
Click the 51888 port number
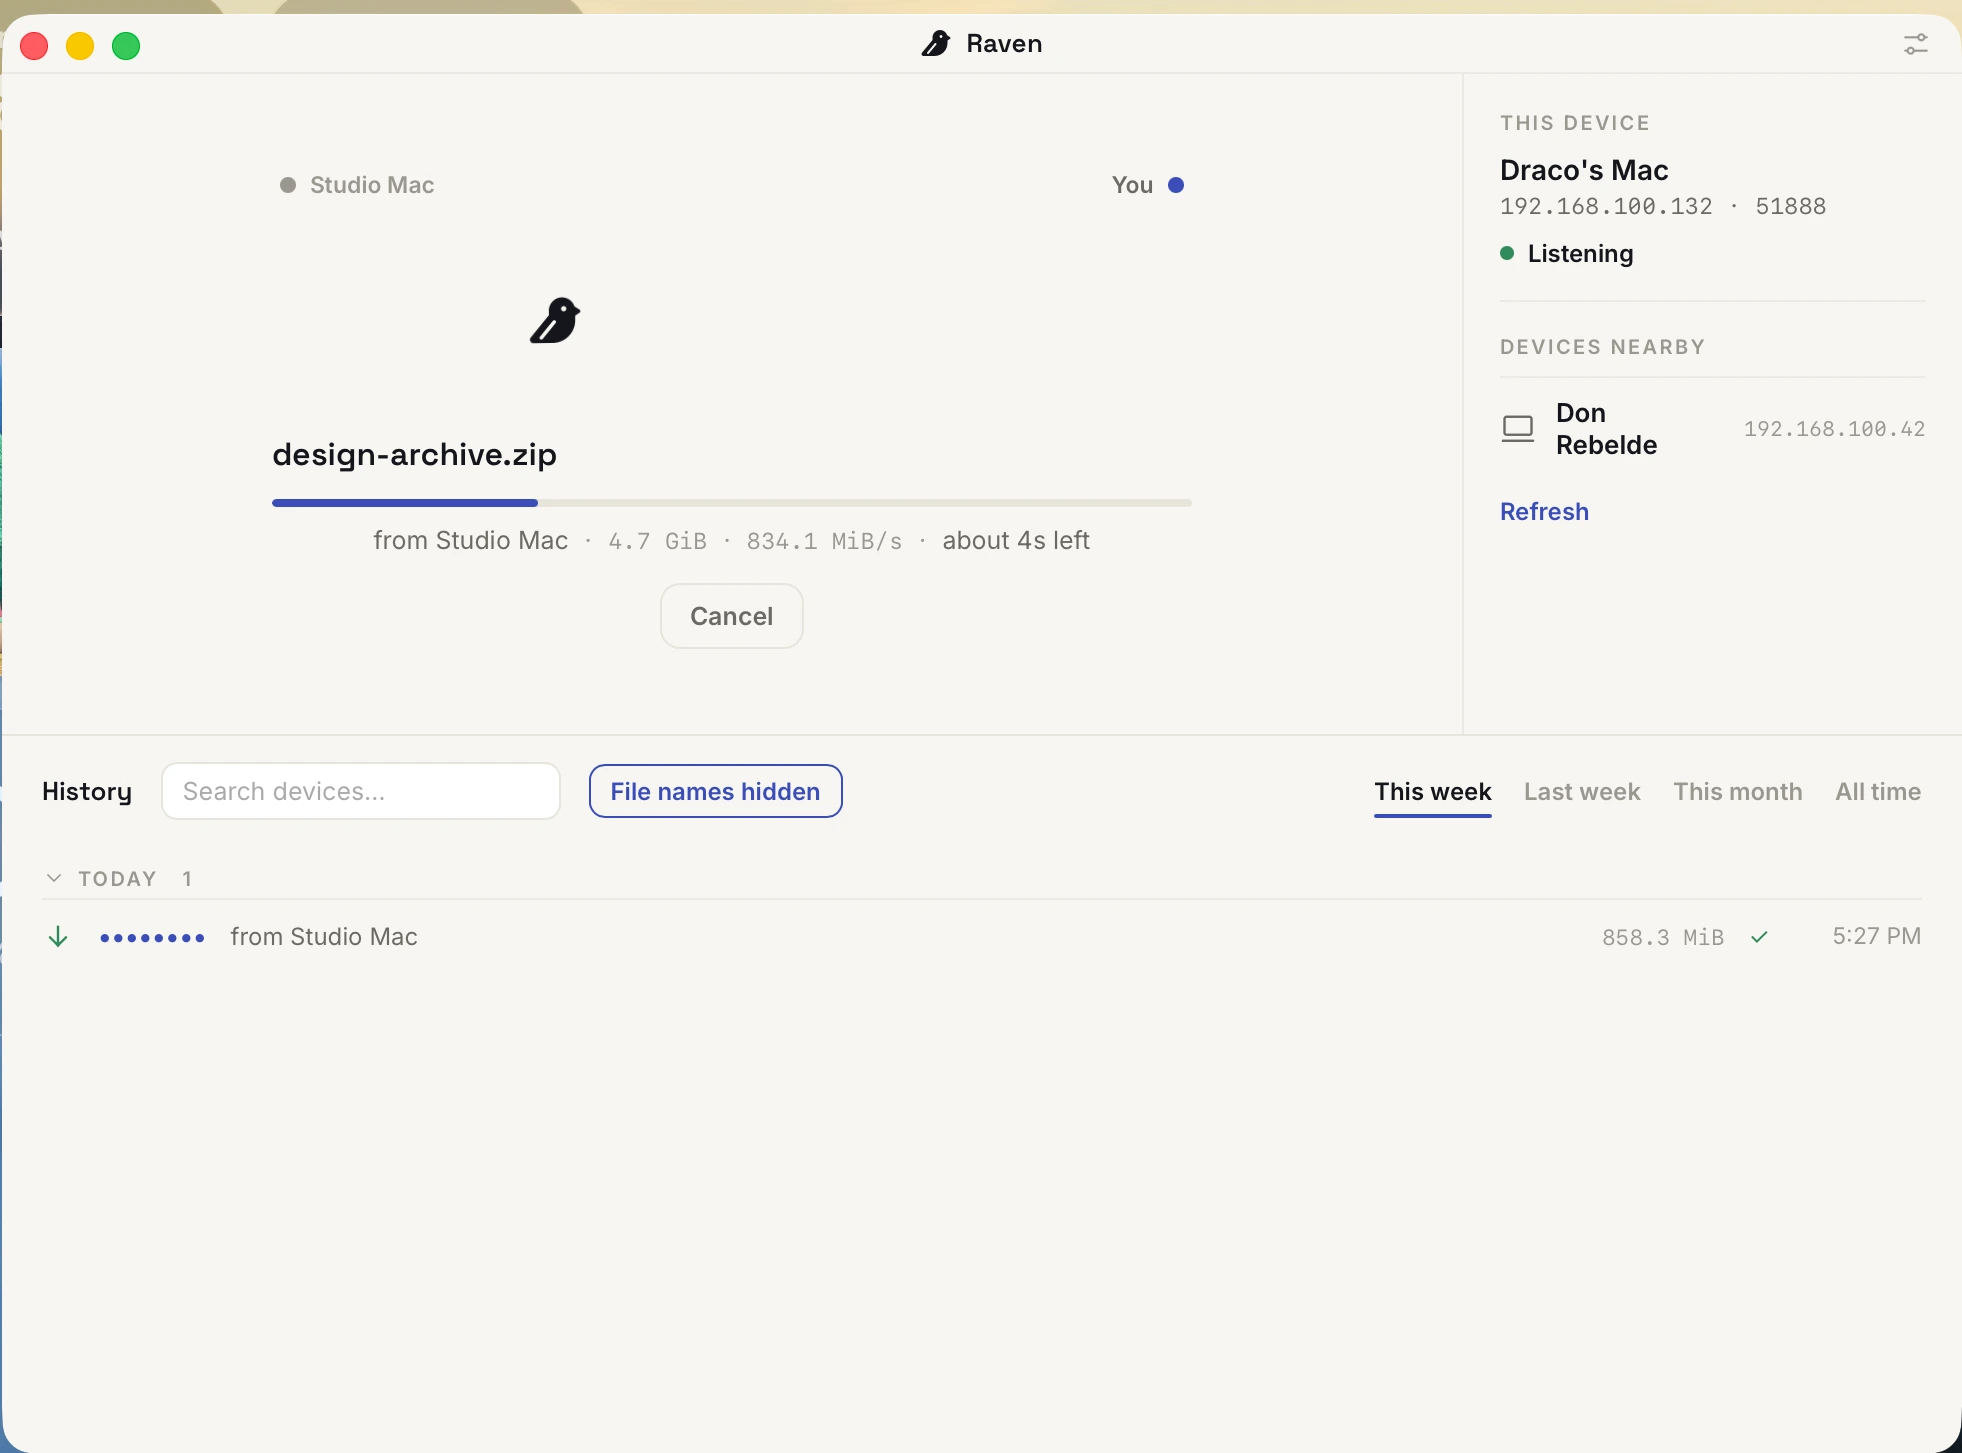(x=1791, y=206)
